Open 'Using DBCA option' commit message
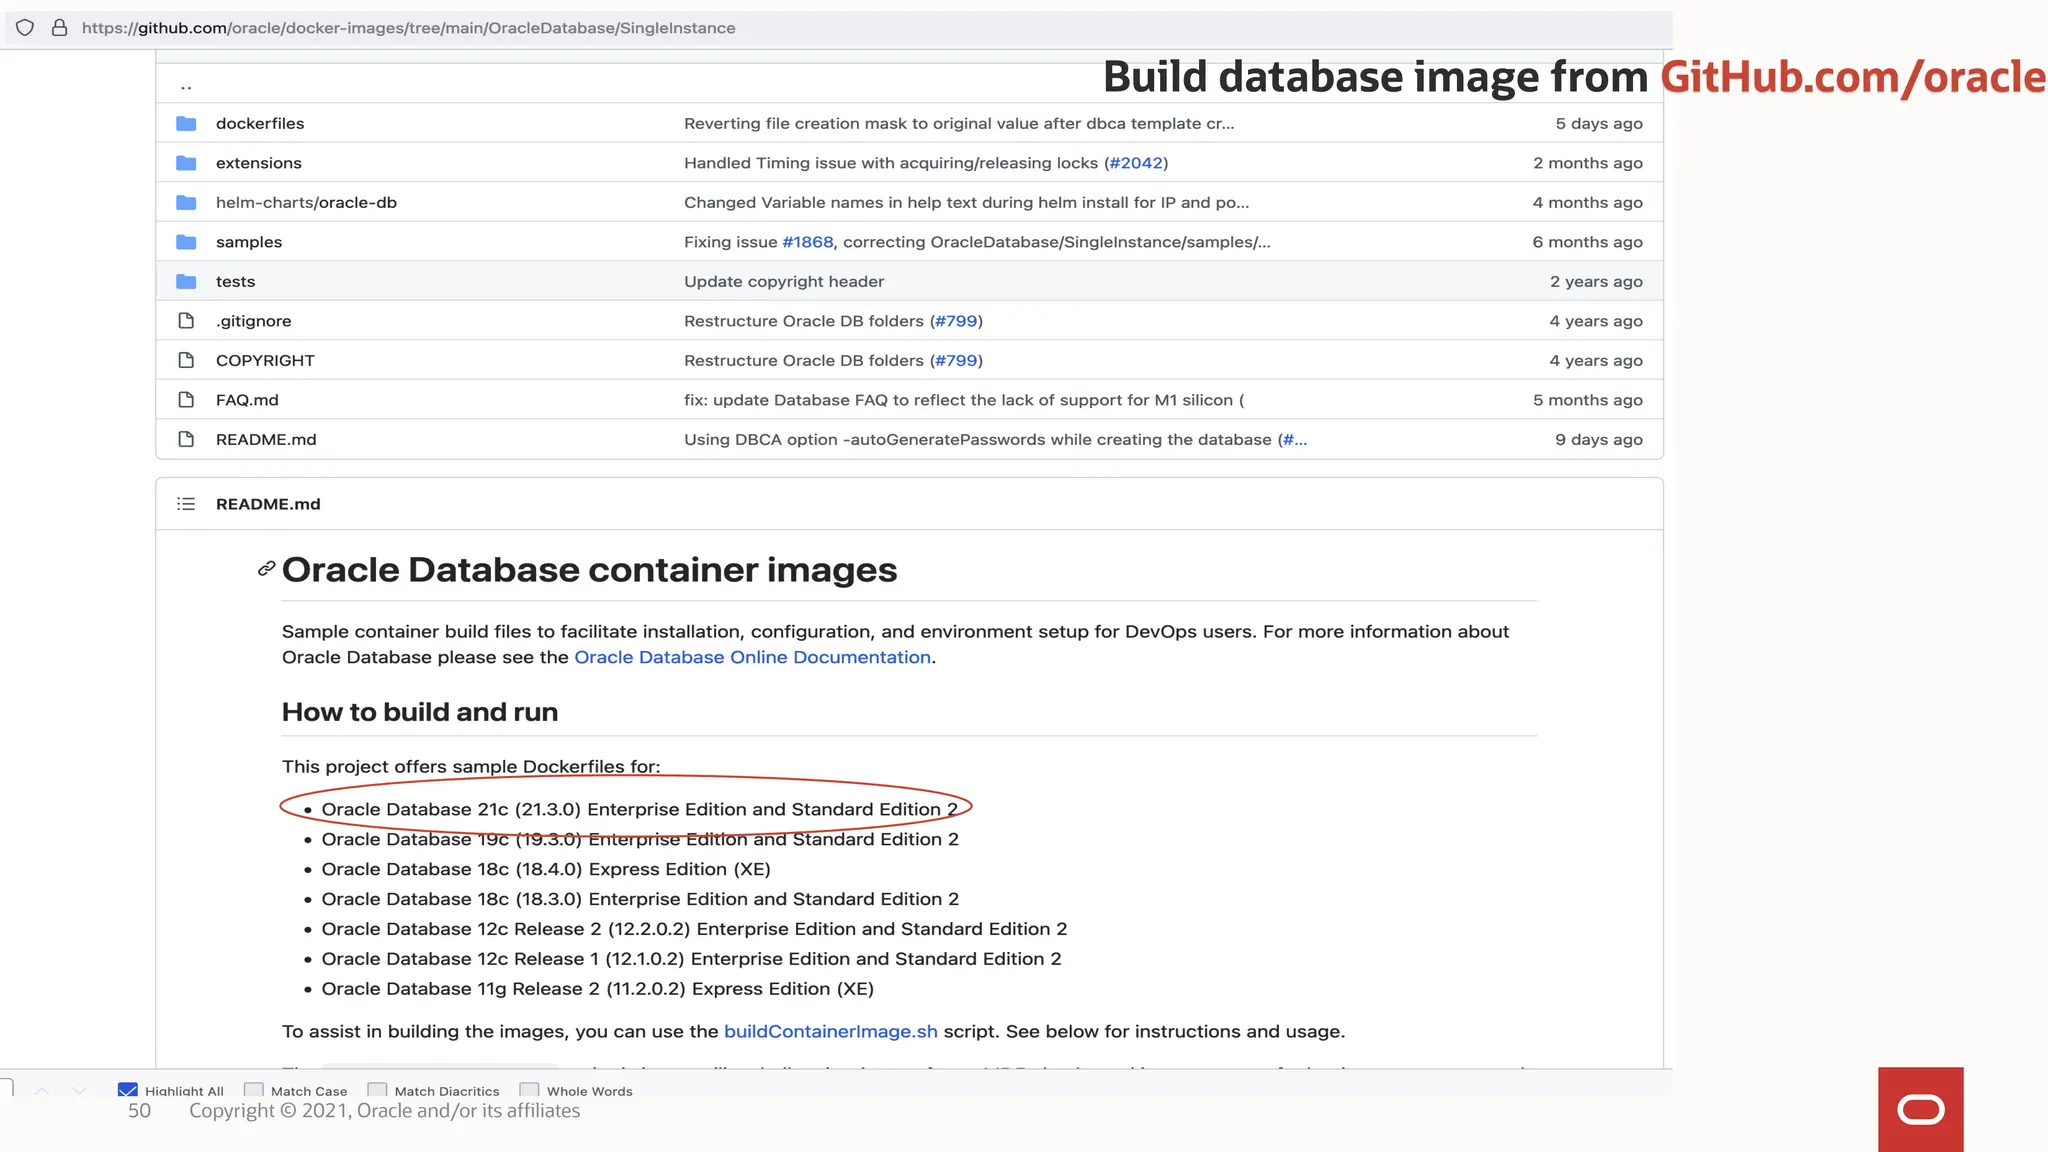This screenshot has width=2048, height=1152. point(978,439)
